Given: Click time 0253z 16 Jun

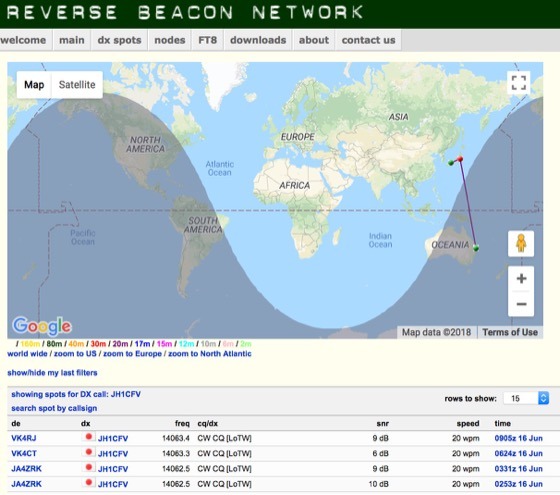Looking at the screenshot, I should tap(519, 484).
